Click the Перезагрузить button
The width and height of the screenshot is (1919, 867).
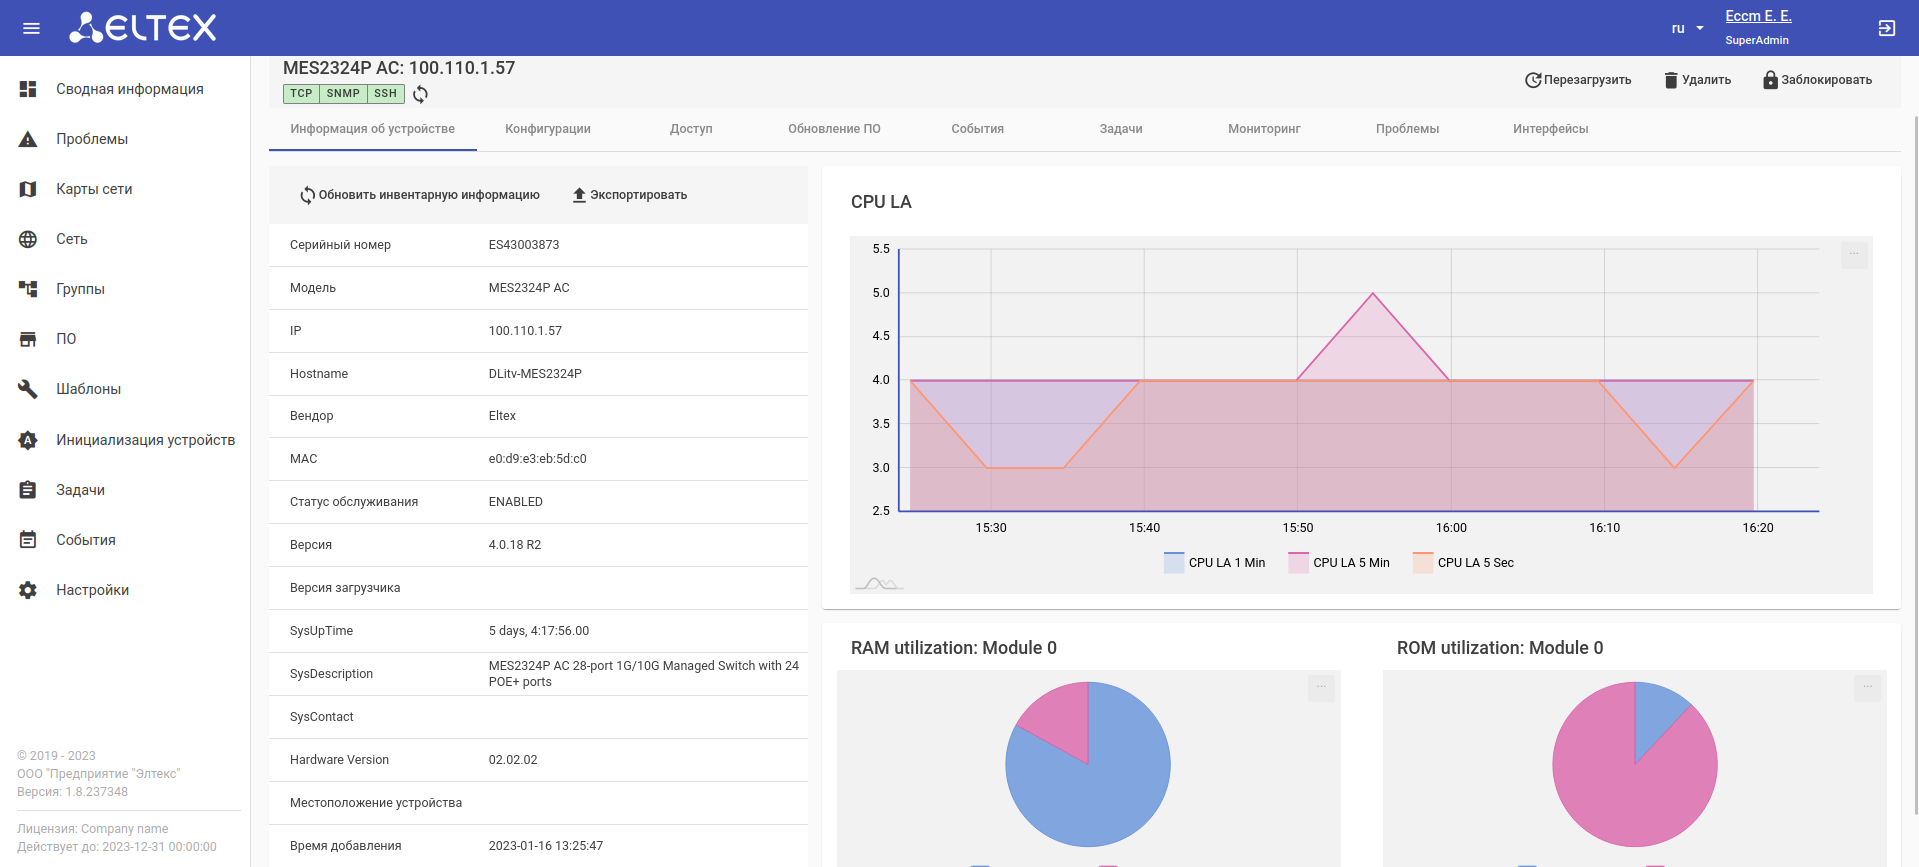tap(1578, 80)
